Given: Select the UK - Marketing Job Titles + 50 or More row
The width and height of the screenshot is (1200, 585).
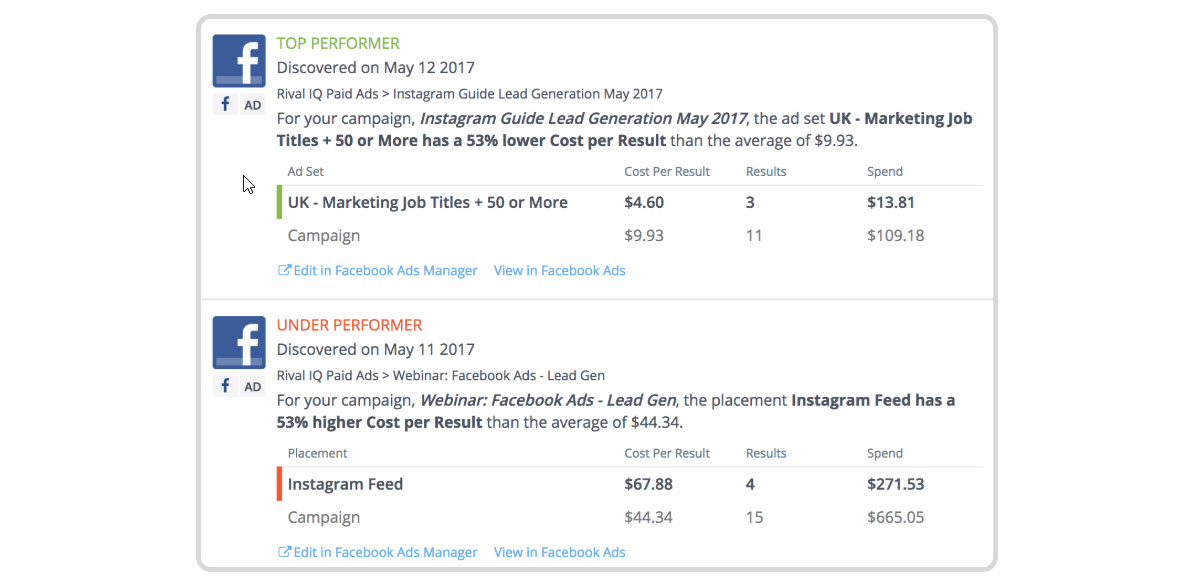Looking at the screenshot, I should point(630,202).
